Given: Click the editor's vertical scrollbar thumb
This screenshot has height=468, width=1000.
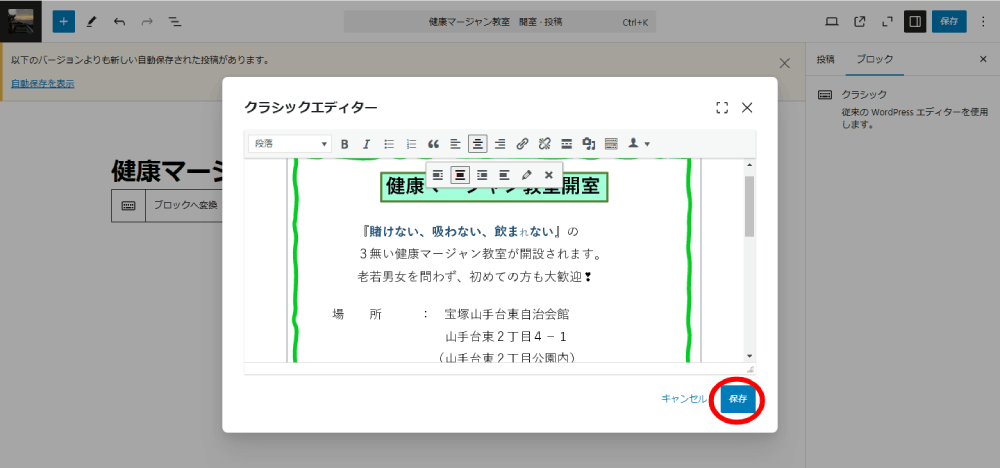Looking at the screenshot, I should point(749,206).
